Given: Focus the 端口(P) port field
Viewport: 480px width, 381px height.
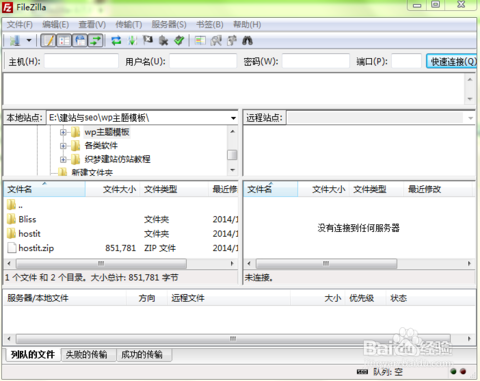Looking at the screenshot, I should tap(406, 61).
